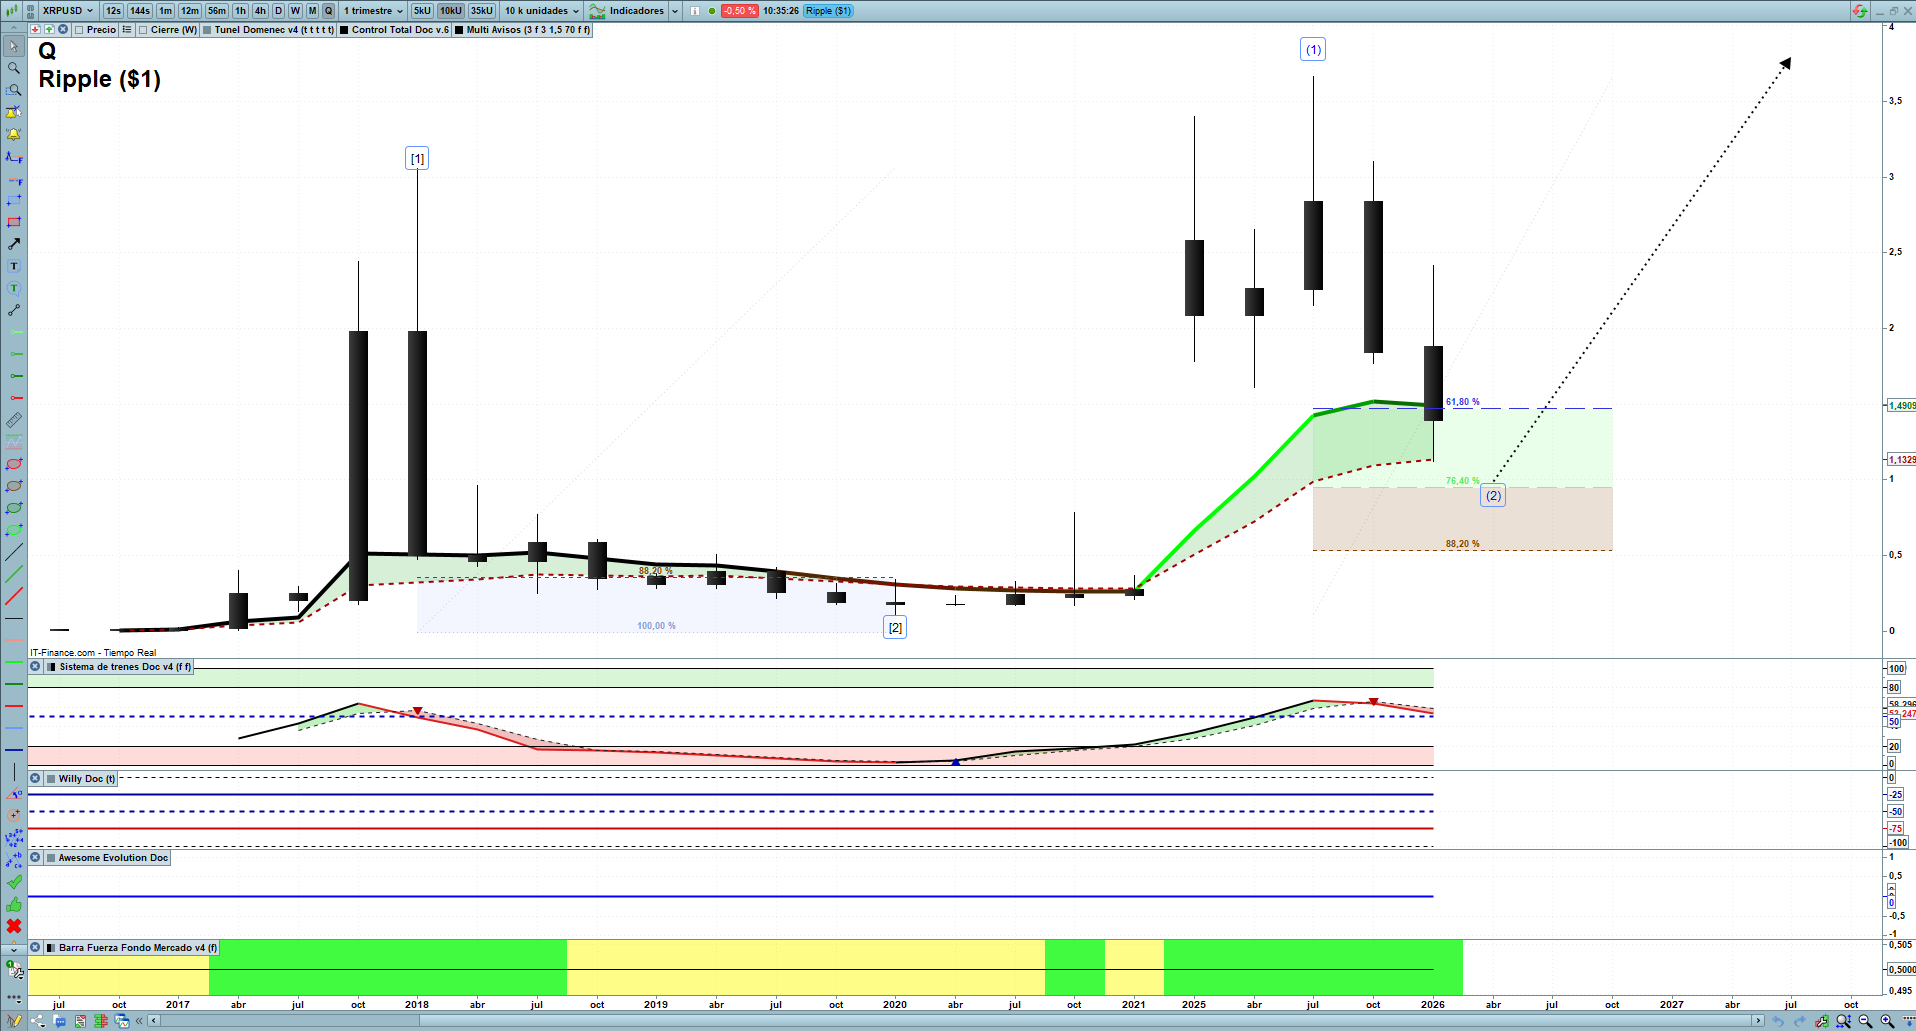Click the 5kU units button

pyautogui.click(x=422, y=11)
